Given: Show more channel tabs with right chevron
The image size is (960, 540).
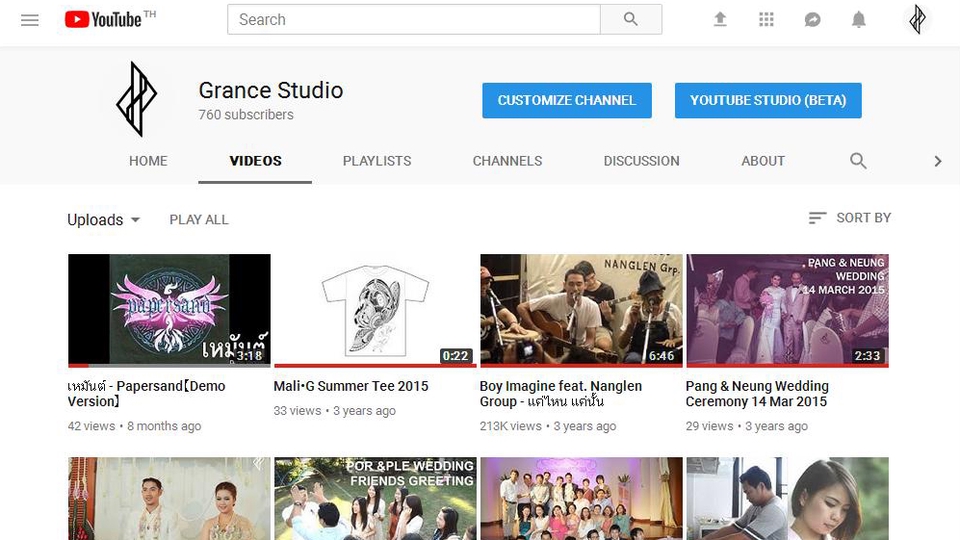Looking at the screenshot, I should coord(937,161).
